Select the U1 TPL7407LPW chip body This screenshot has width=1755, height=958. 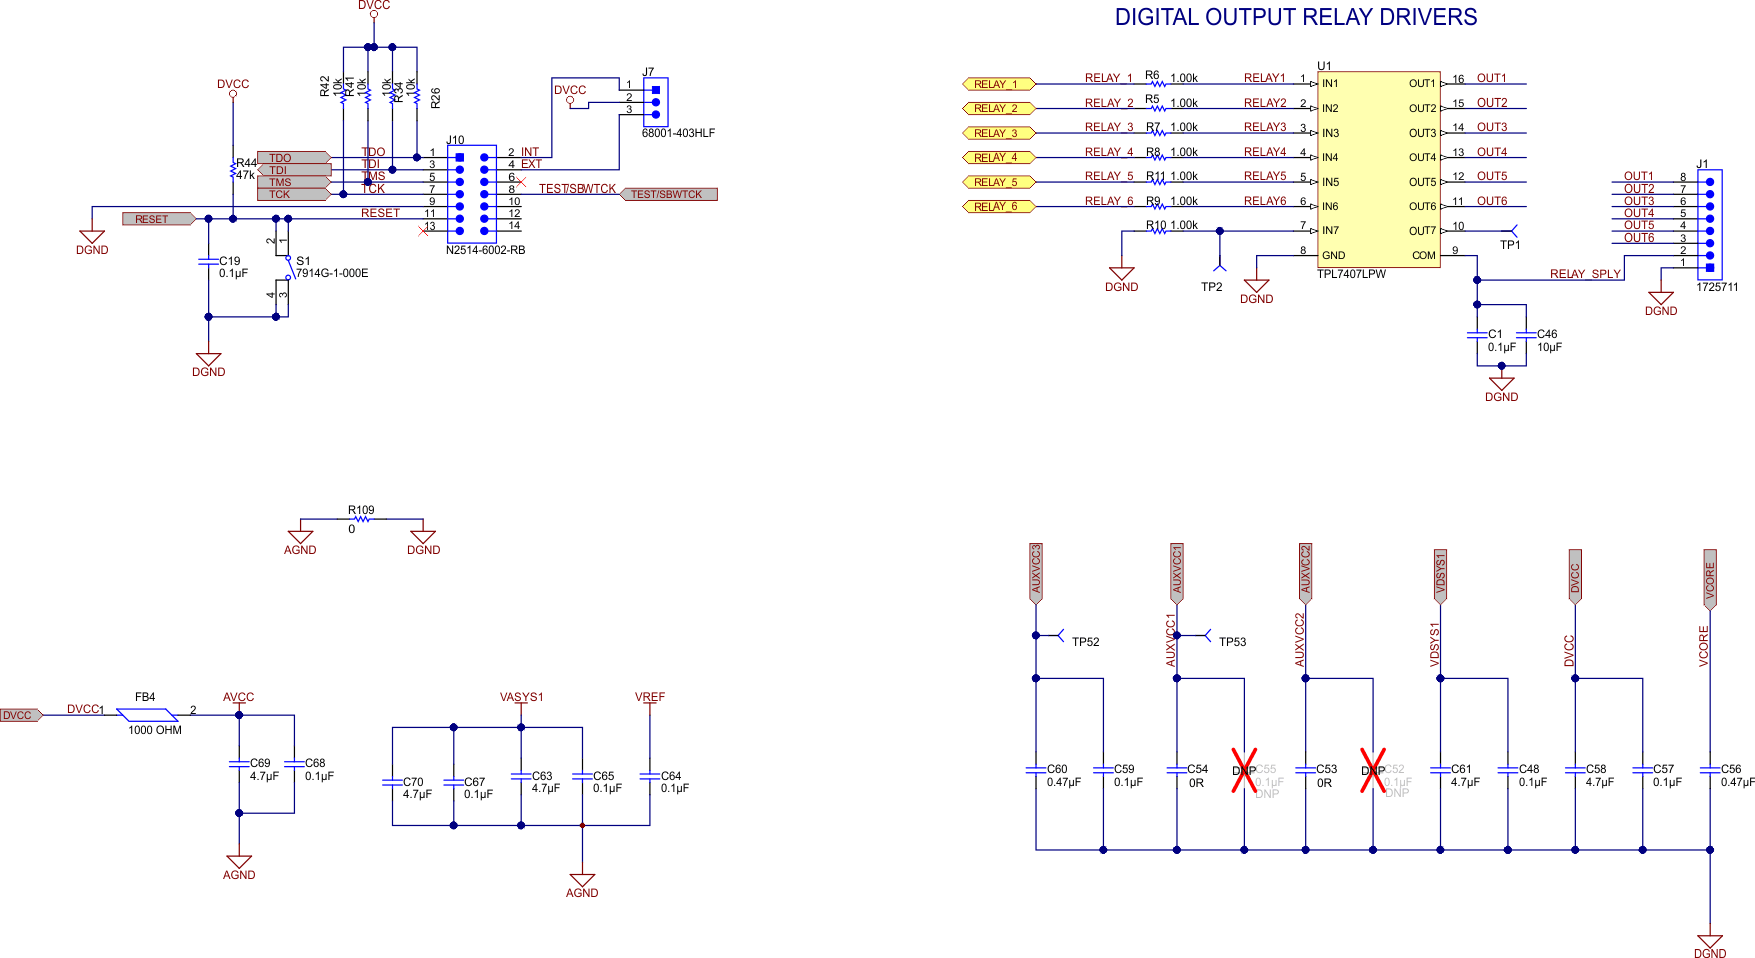point(1379,169)
